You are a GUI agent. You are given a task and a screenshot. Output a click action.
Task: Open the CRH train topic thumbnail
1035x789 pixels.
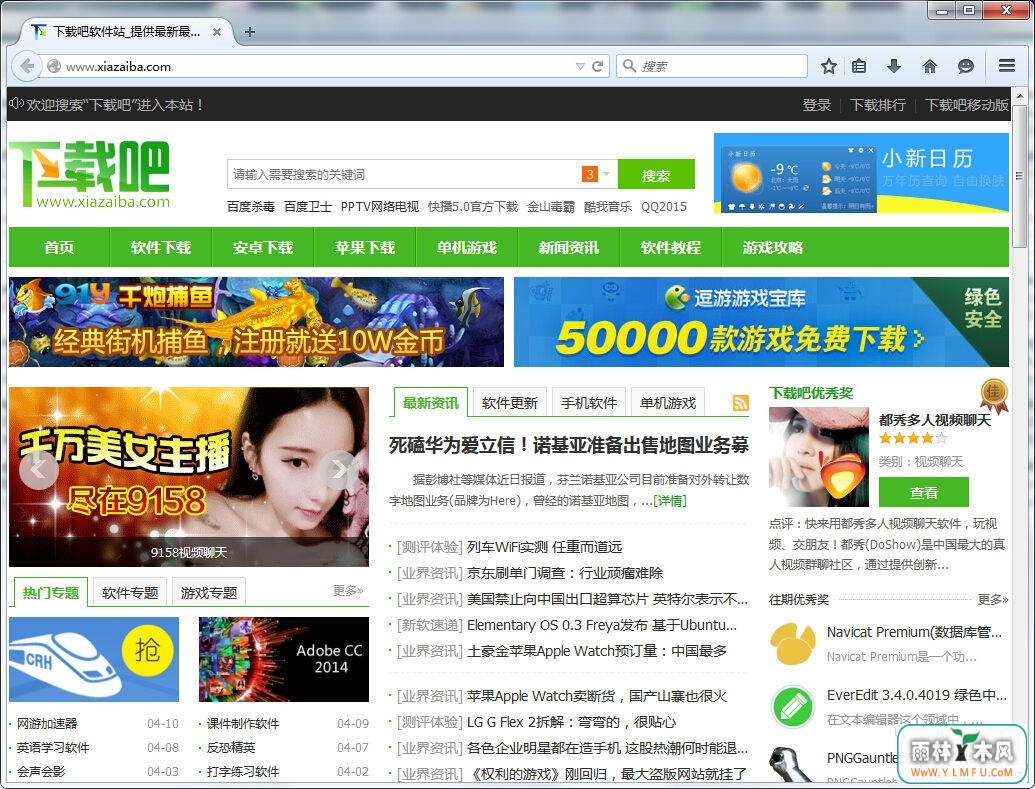(94, 660)
